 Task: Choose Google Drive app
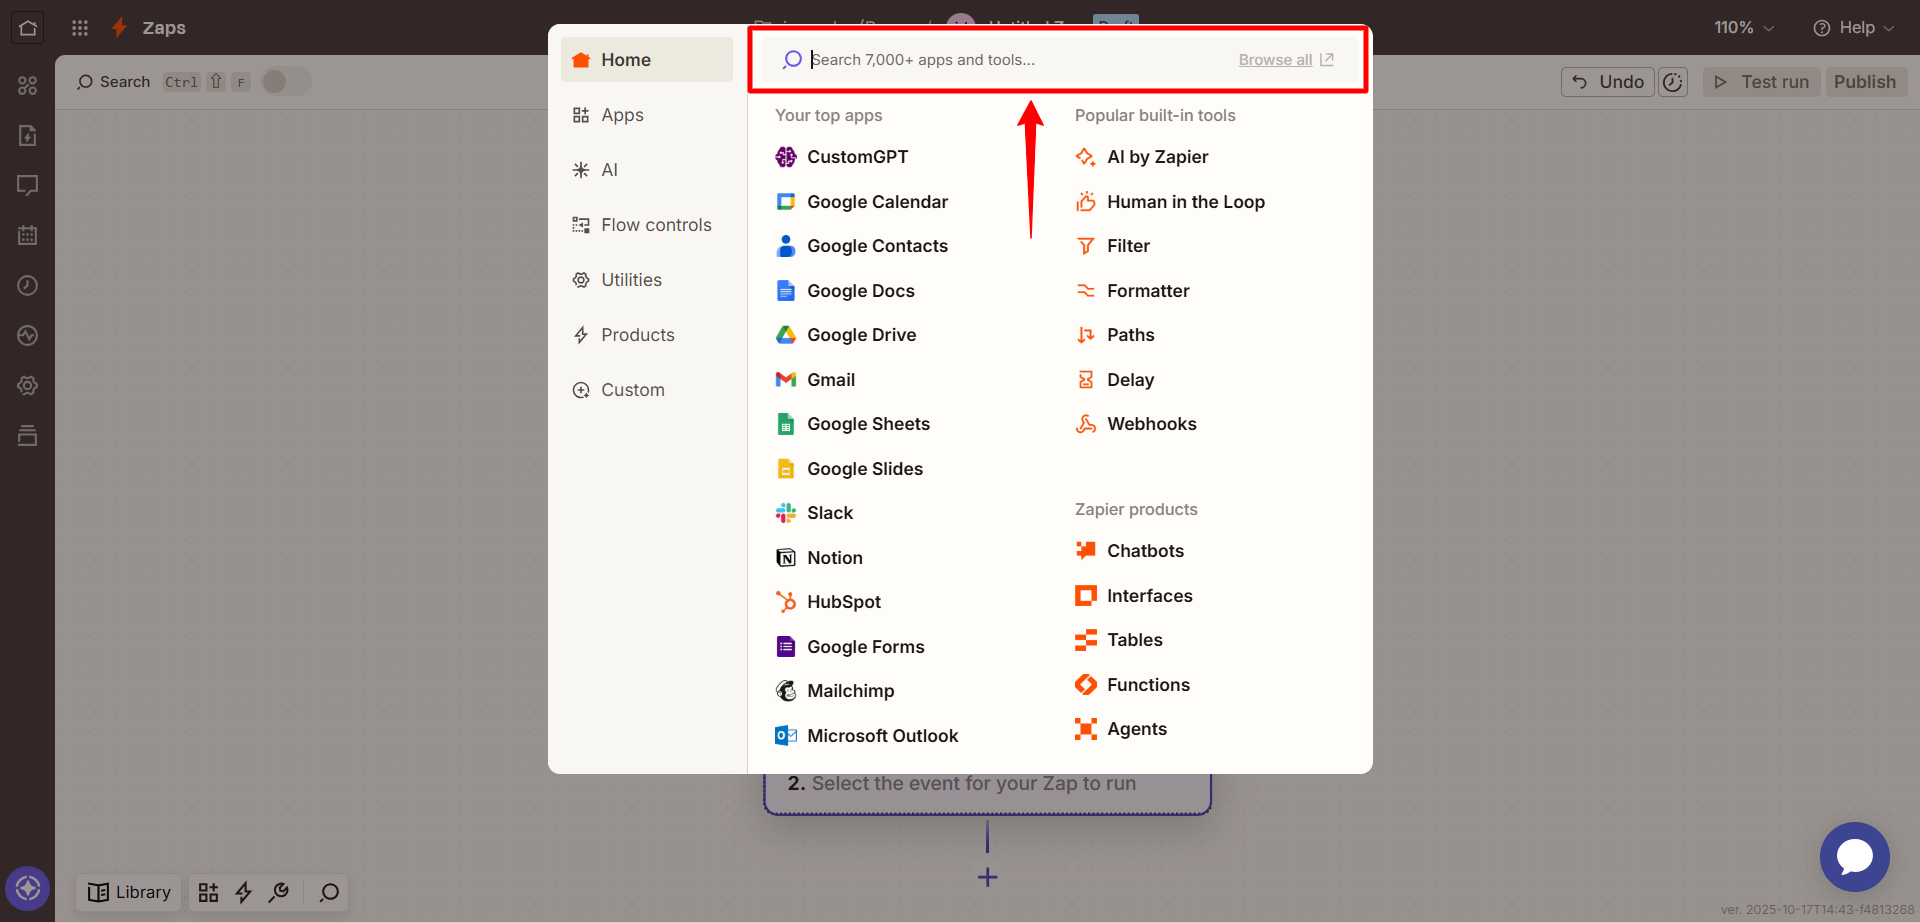(x=846, y=335)
